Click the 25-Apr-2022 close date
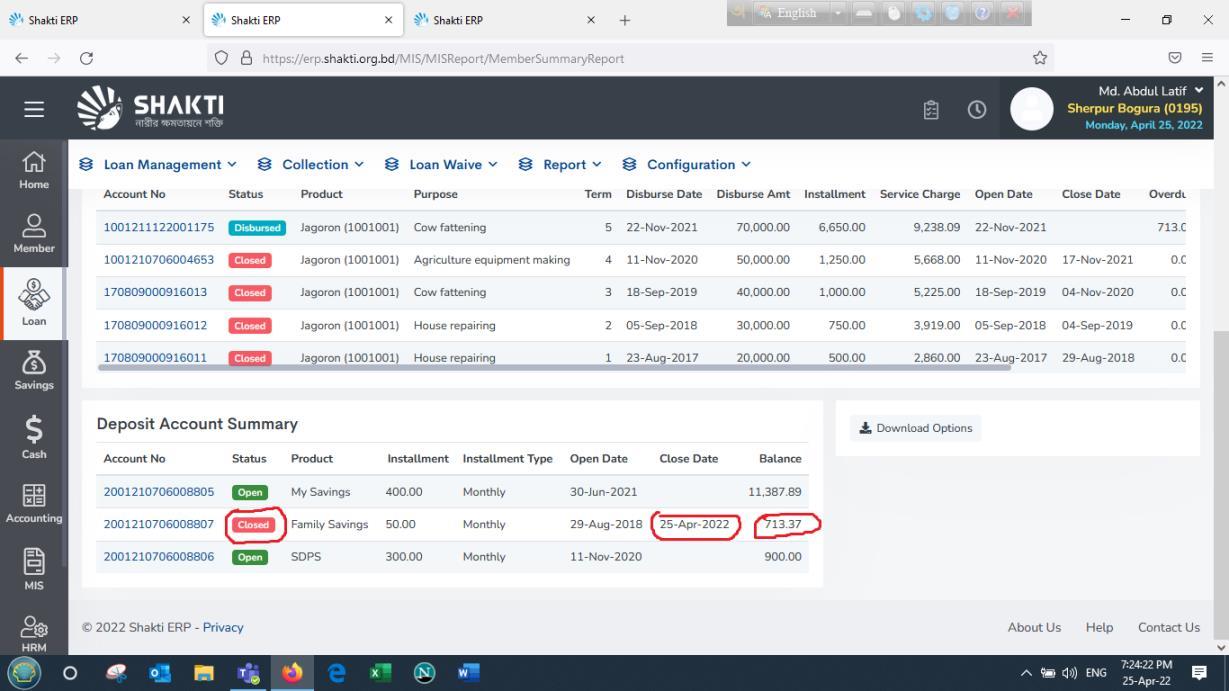This screenshot has width=1229, height=691. click(695, 524)
